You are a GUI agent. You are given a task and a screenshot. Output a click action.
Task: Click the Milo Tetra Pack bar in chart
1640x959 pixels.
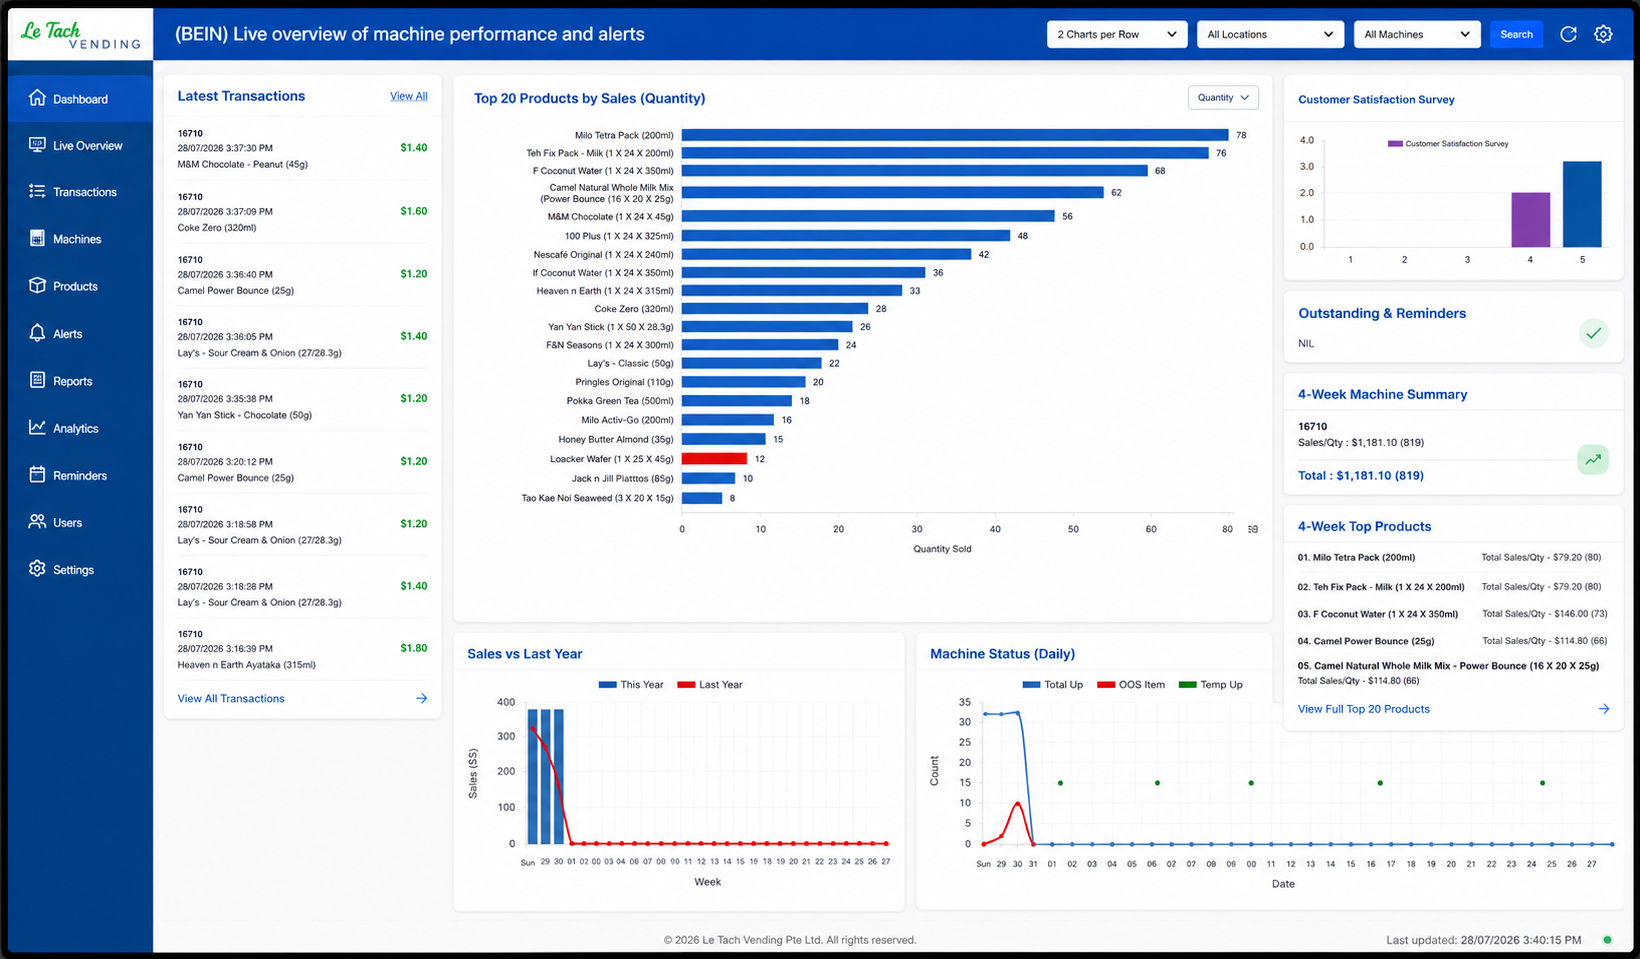pyautogui.click(x=955, y=135)
